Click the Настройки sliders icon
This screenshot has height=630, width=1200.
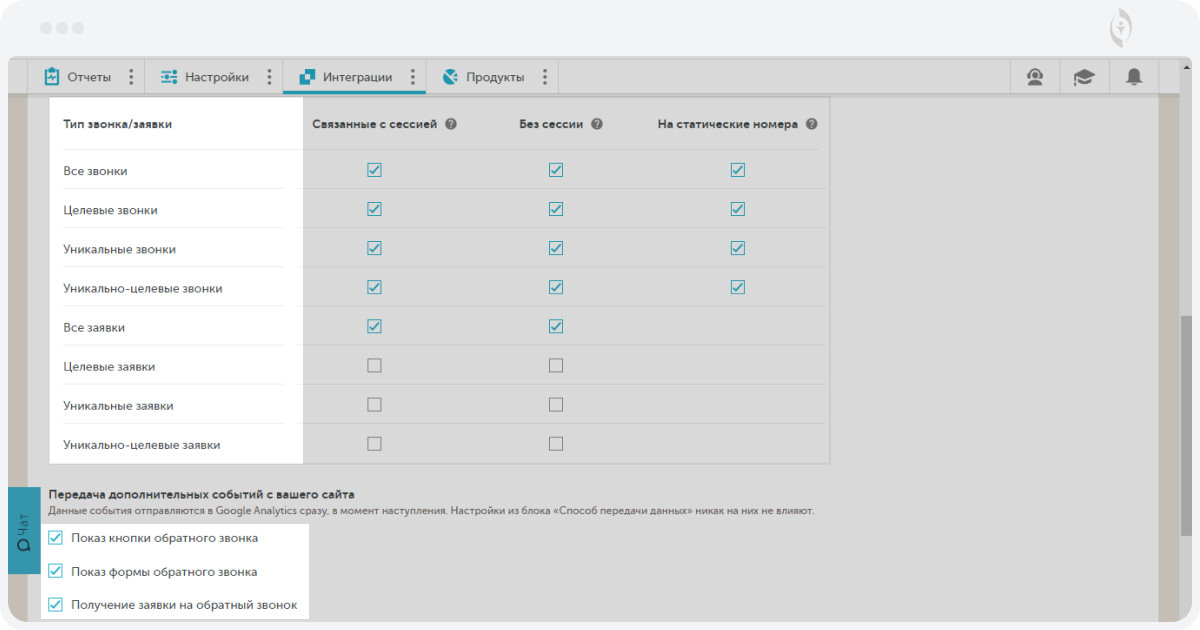(x=169, y=77)
